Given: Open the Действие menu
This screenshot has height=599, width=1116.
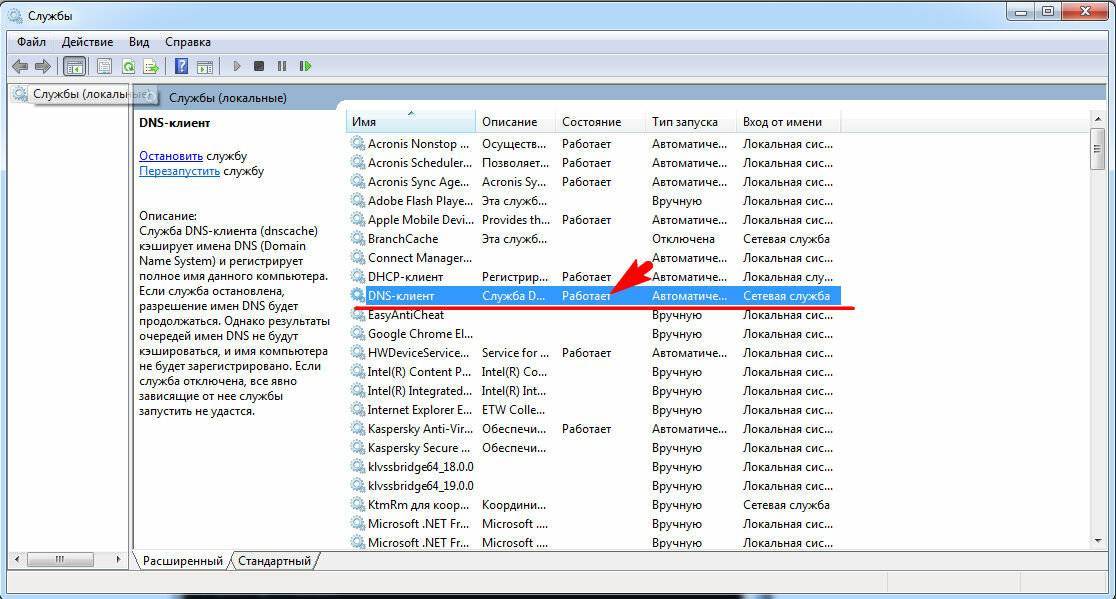Looking at the screenshot, I should tap(87, 42).
